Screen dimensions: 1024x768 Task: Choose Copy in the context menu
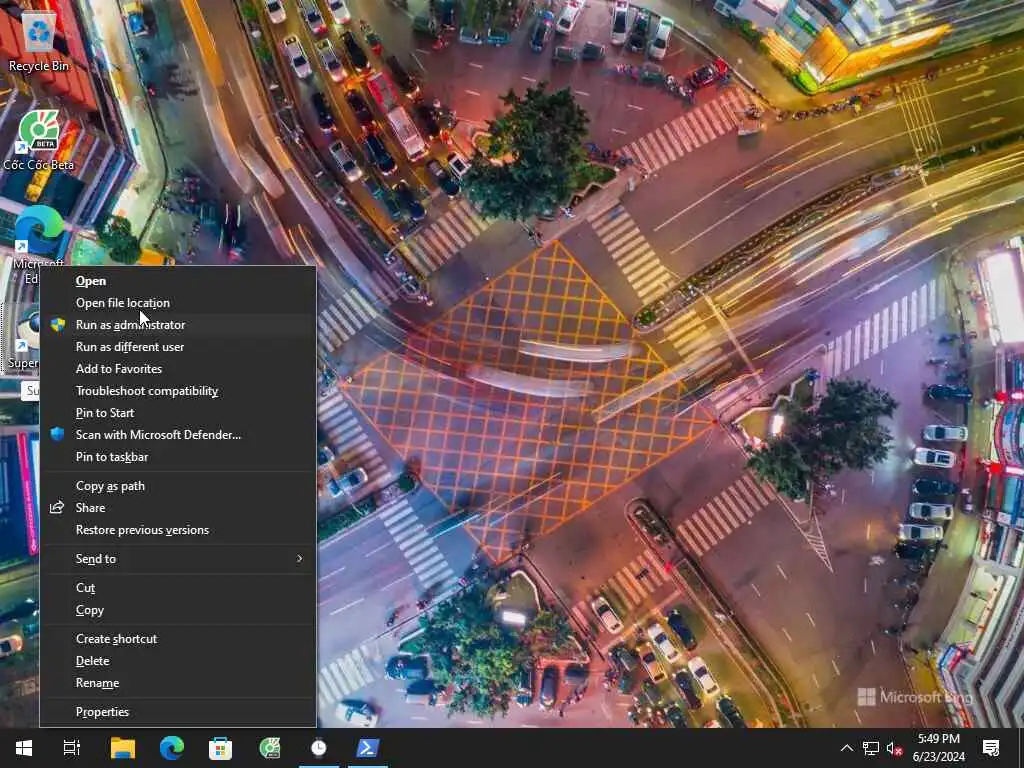point(178,610)
